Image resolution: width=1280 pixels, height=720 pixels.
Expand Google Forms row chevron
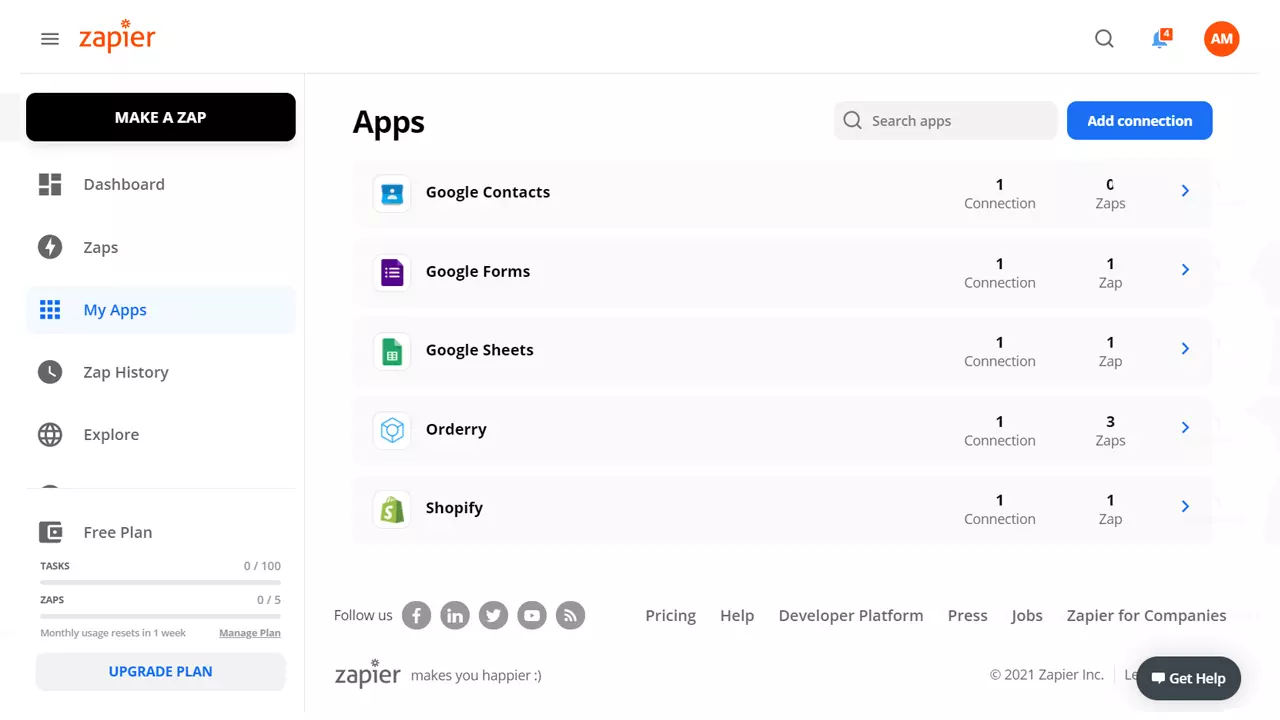point(1185,270)
